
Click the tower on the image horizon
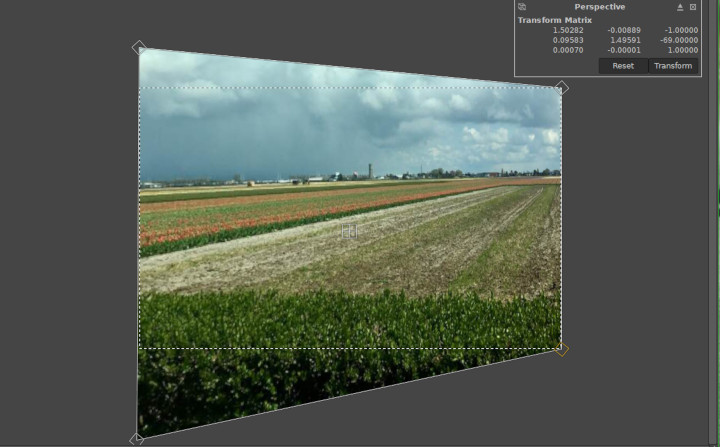[369, 170]
